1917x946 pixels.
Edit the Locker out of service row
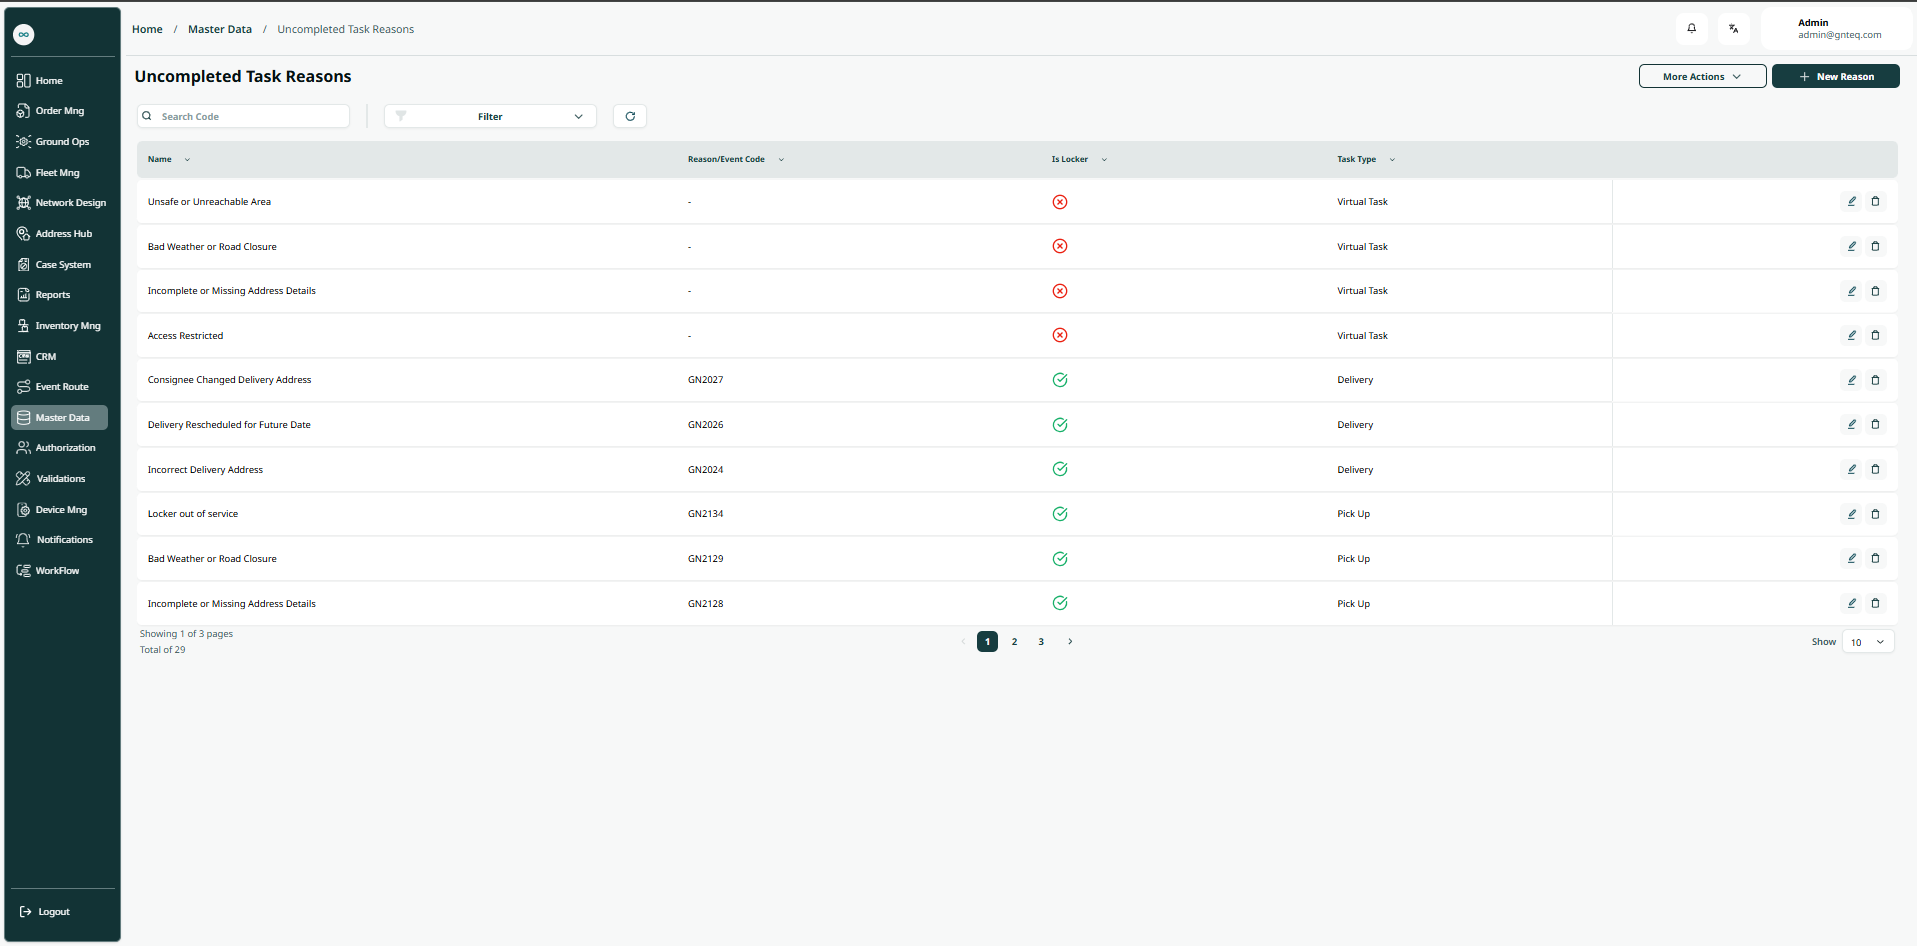point(1851,514)
